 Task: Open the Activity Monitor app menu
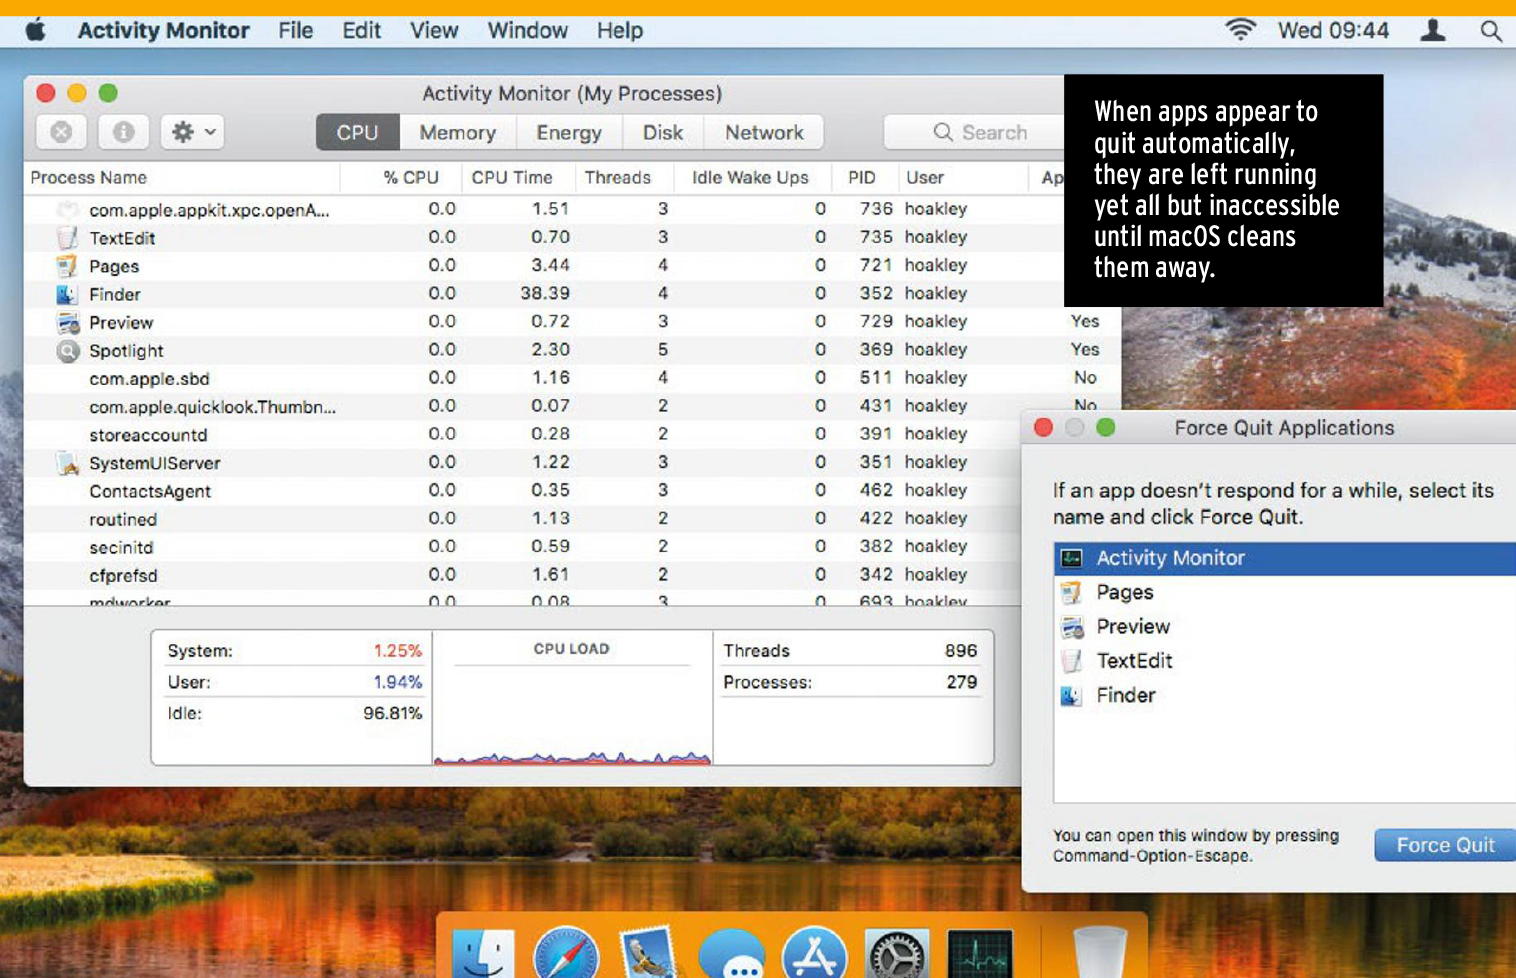tap(164, 31)
